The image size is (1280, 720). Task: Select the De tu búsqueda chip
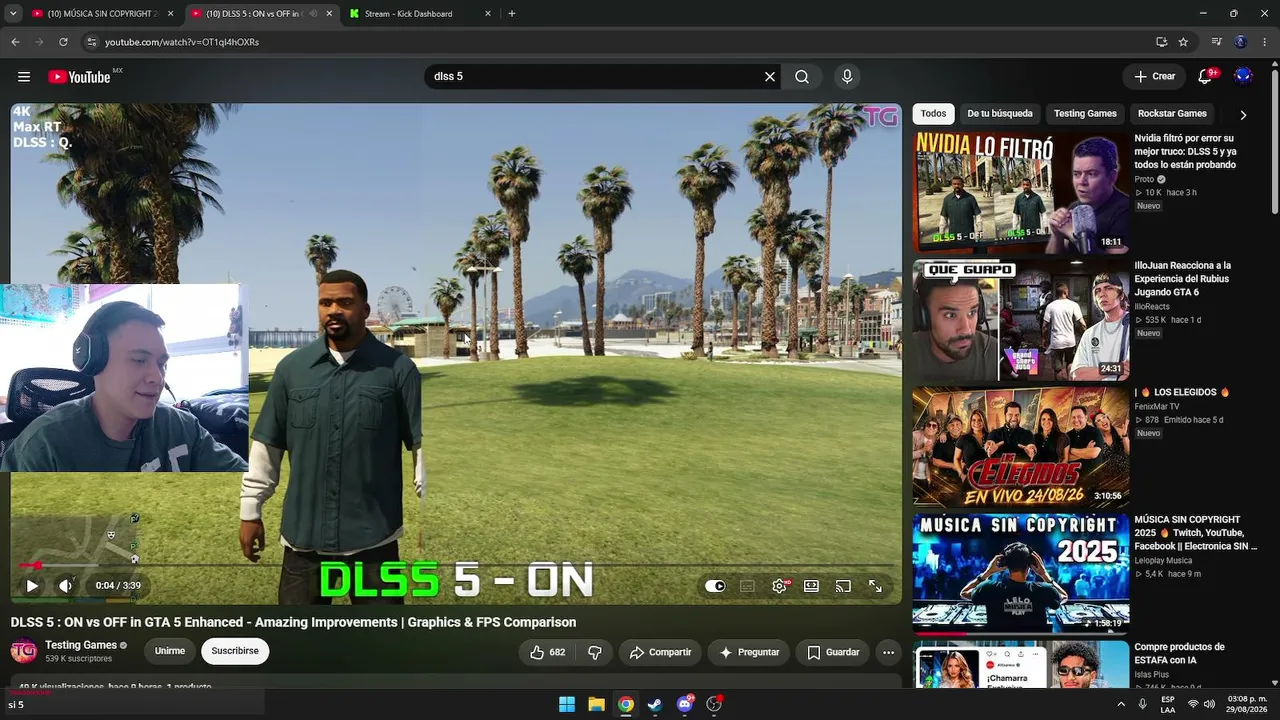click(x=1000, y=114)
